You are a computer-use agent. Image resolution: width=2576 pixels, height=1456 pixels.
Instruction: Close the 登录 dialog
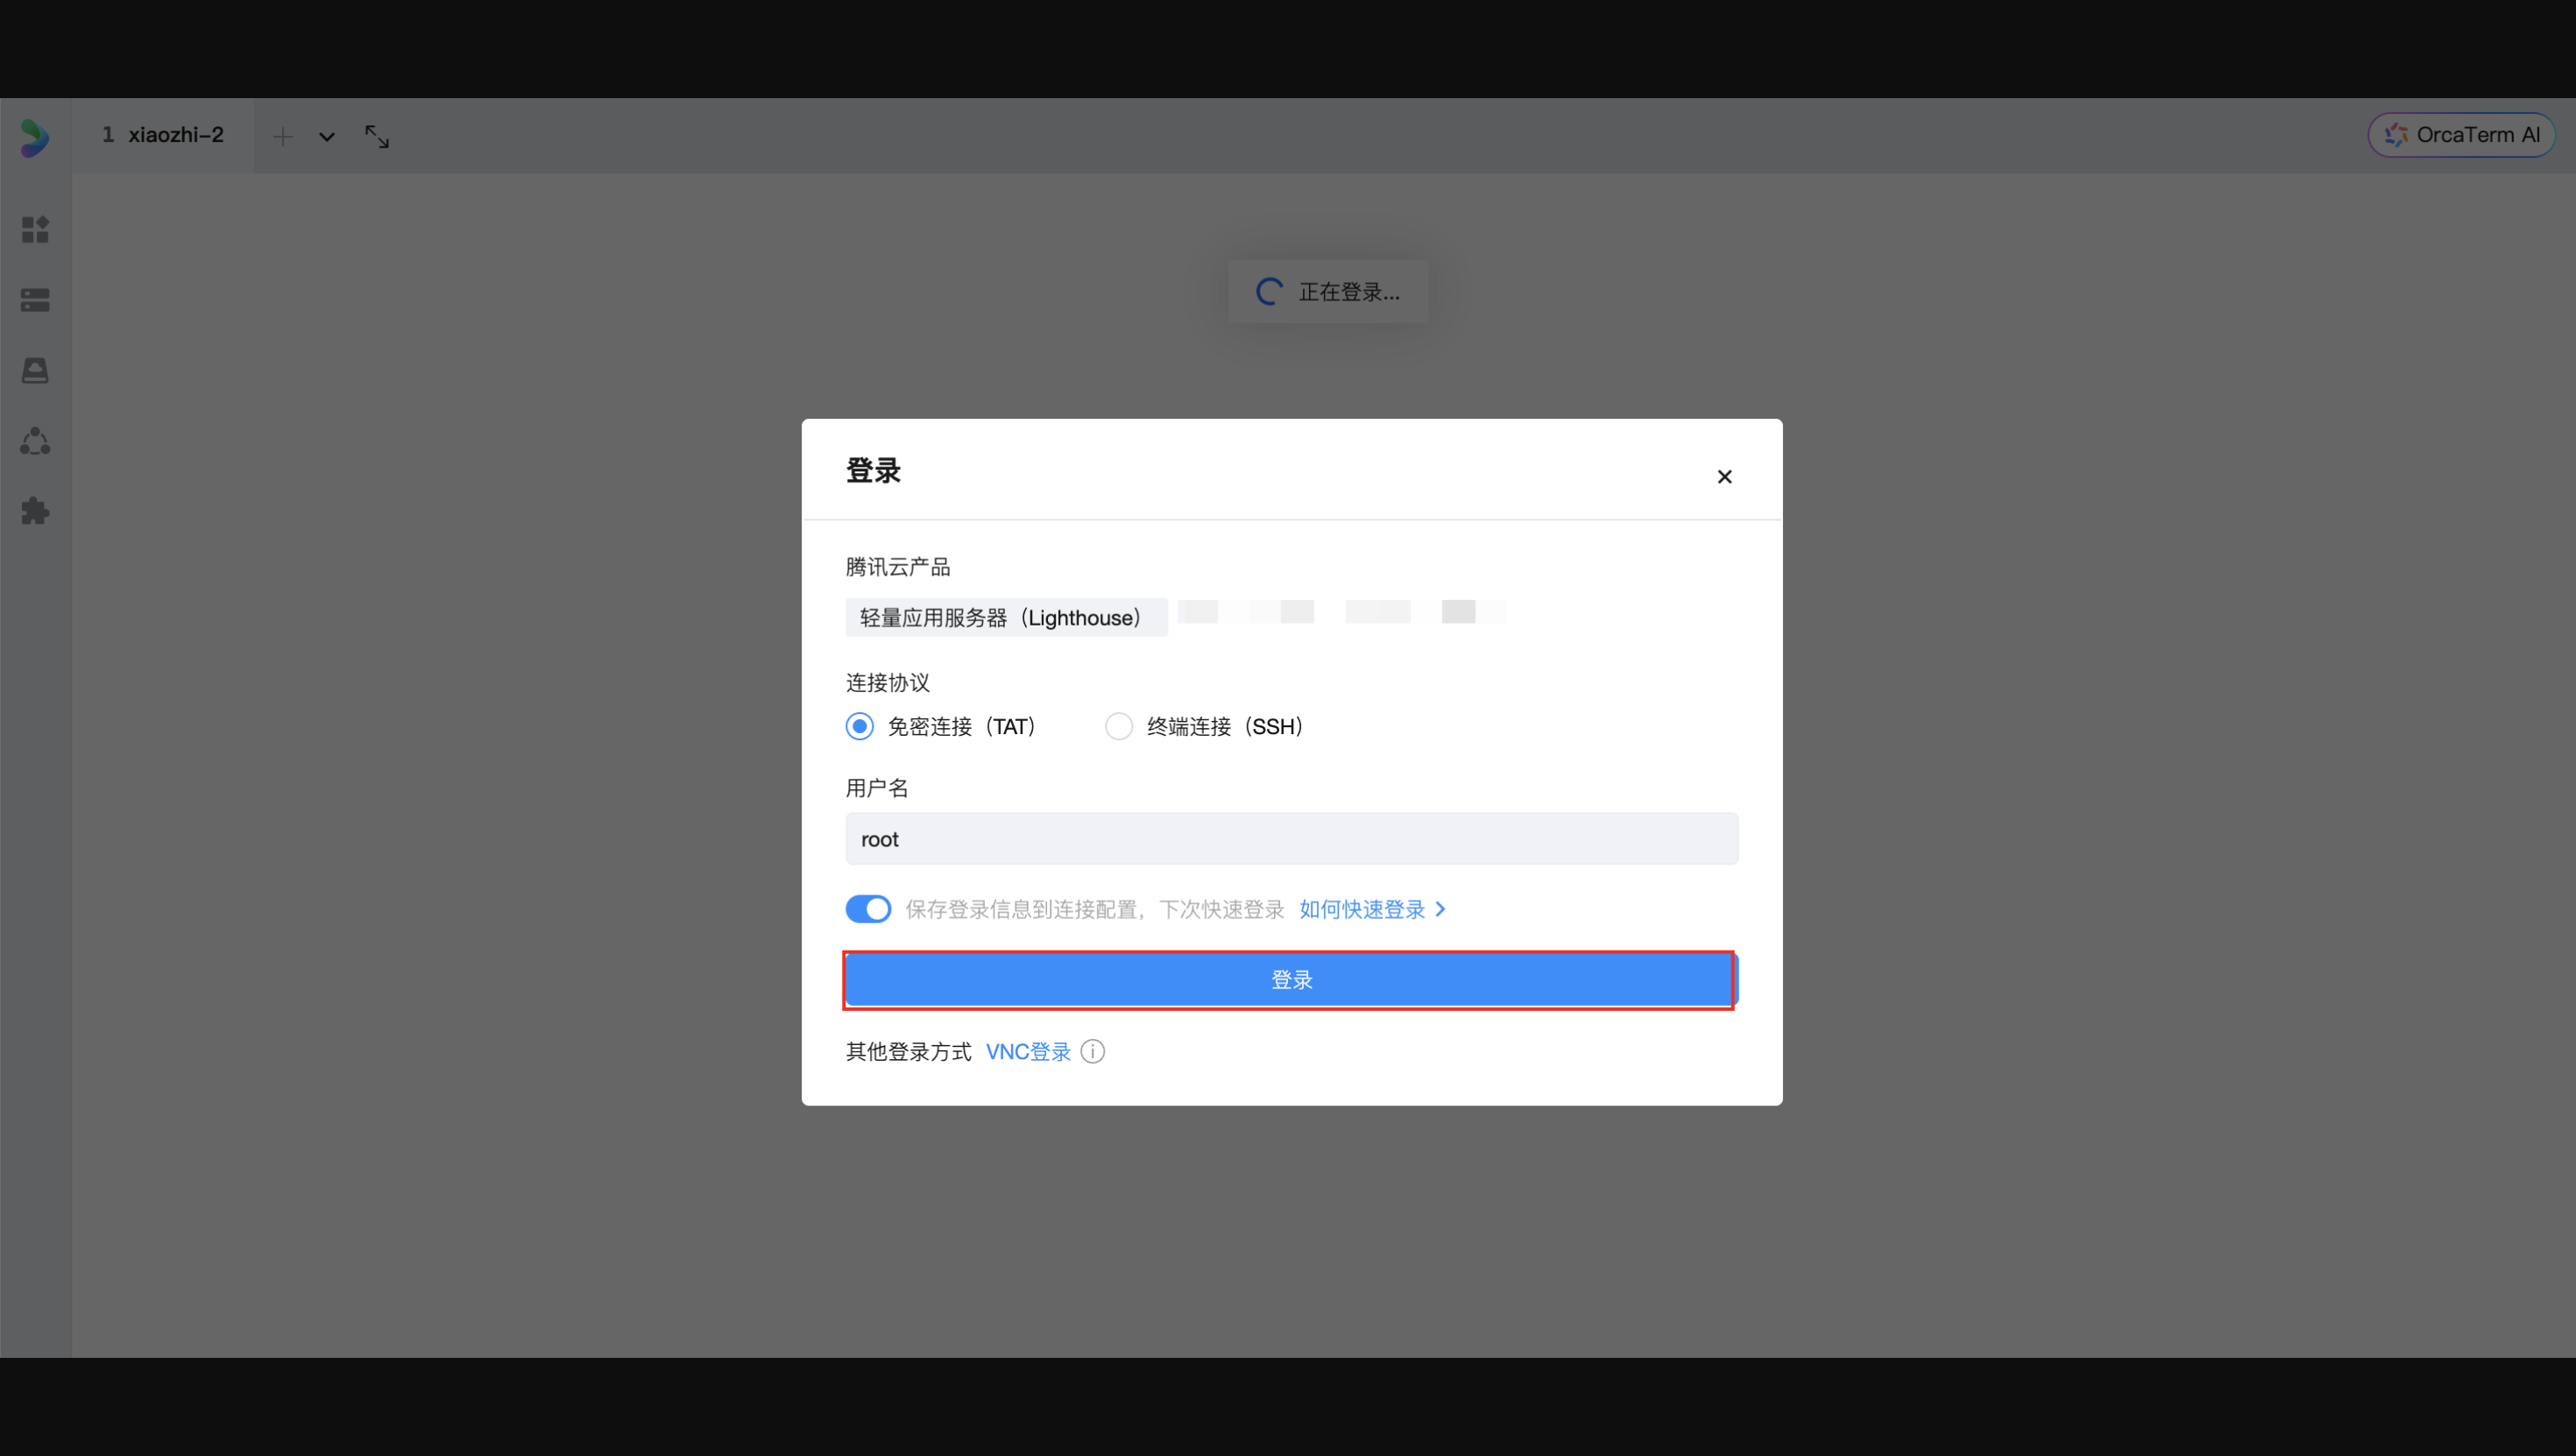click(x=1724, y=477)
